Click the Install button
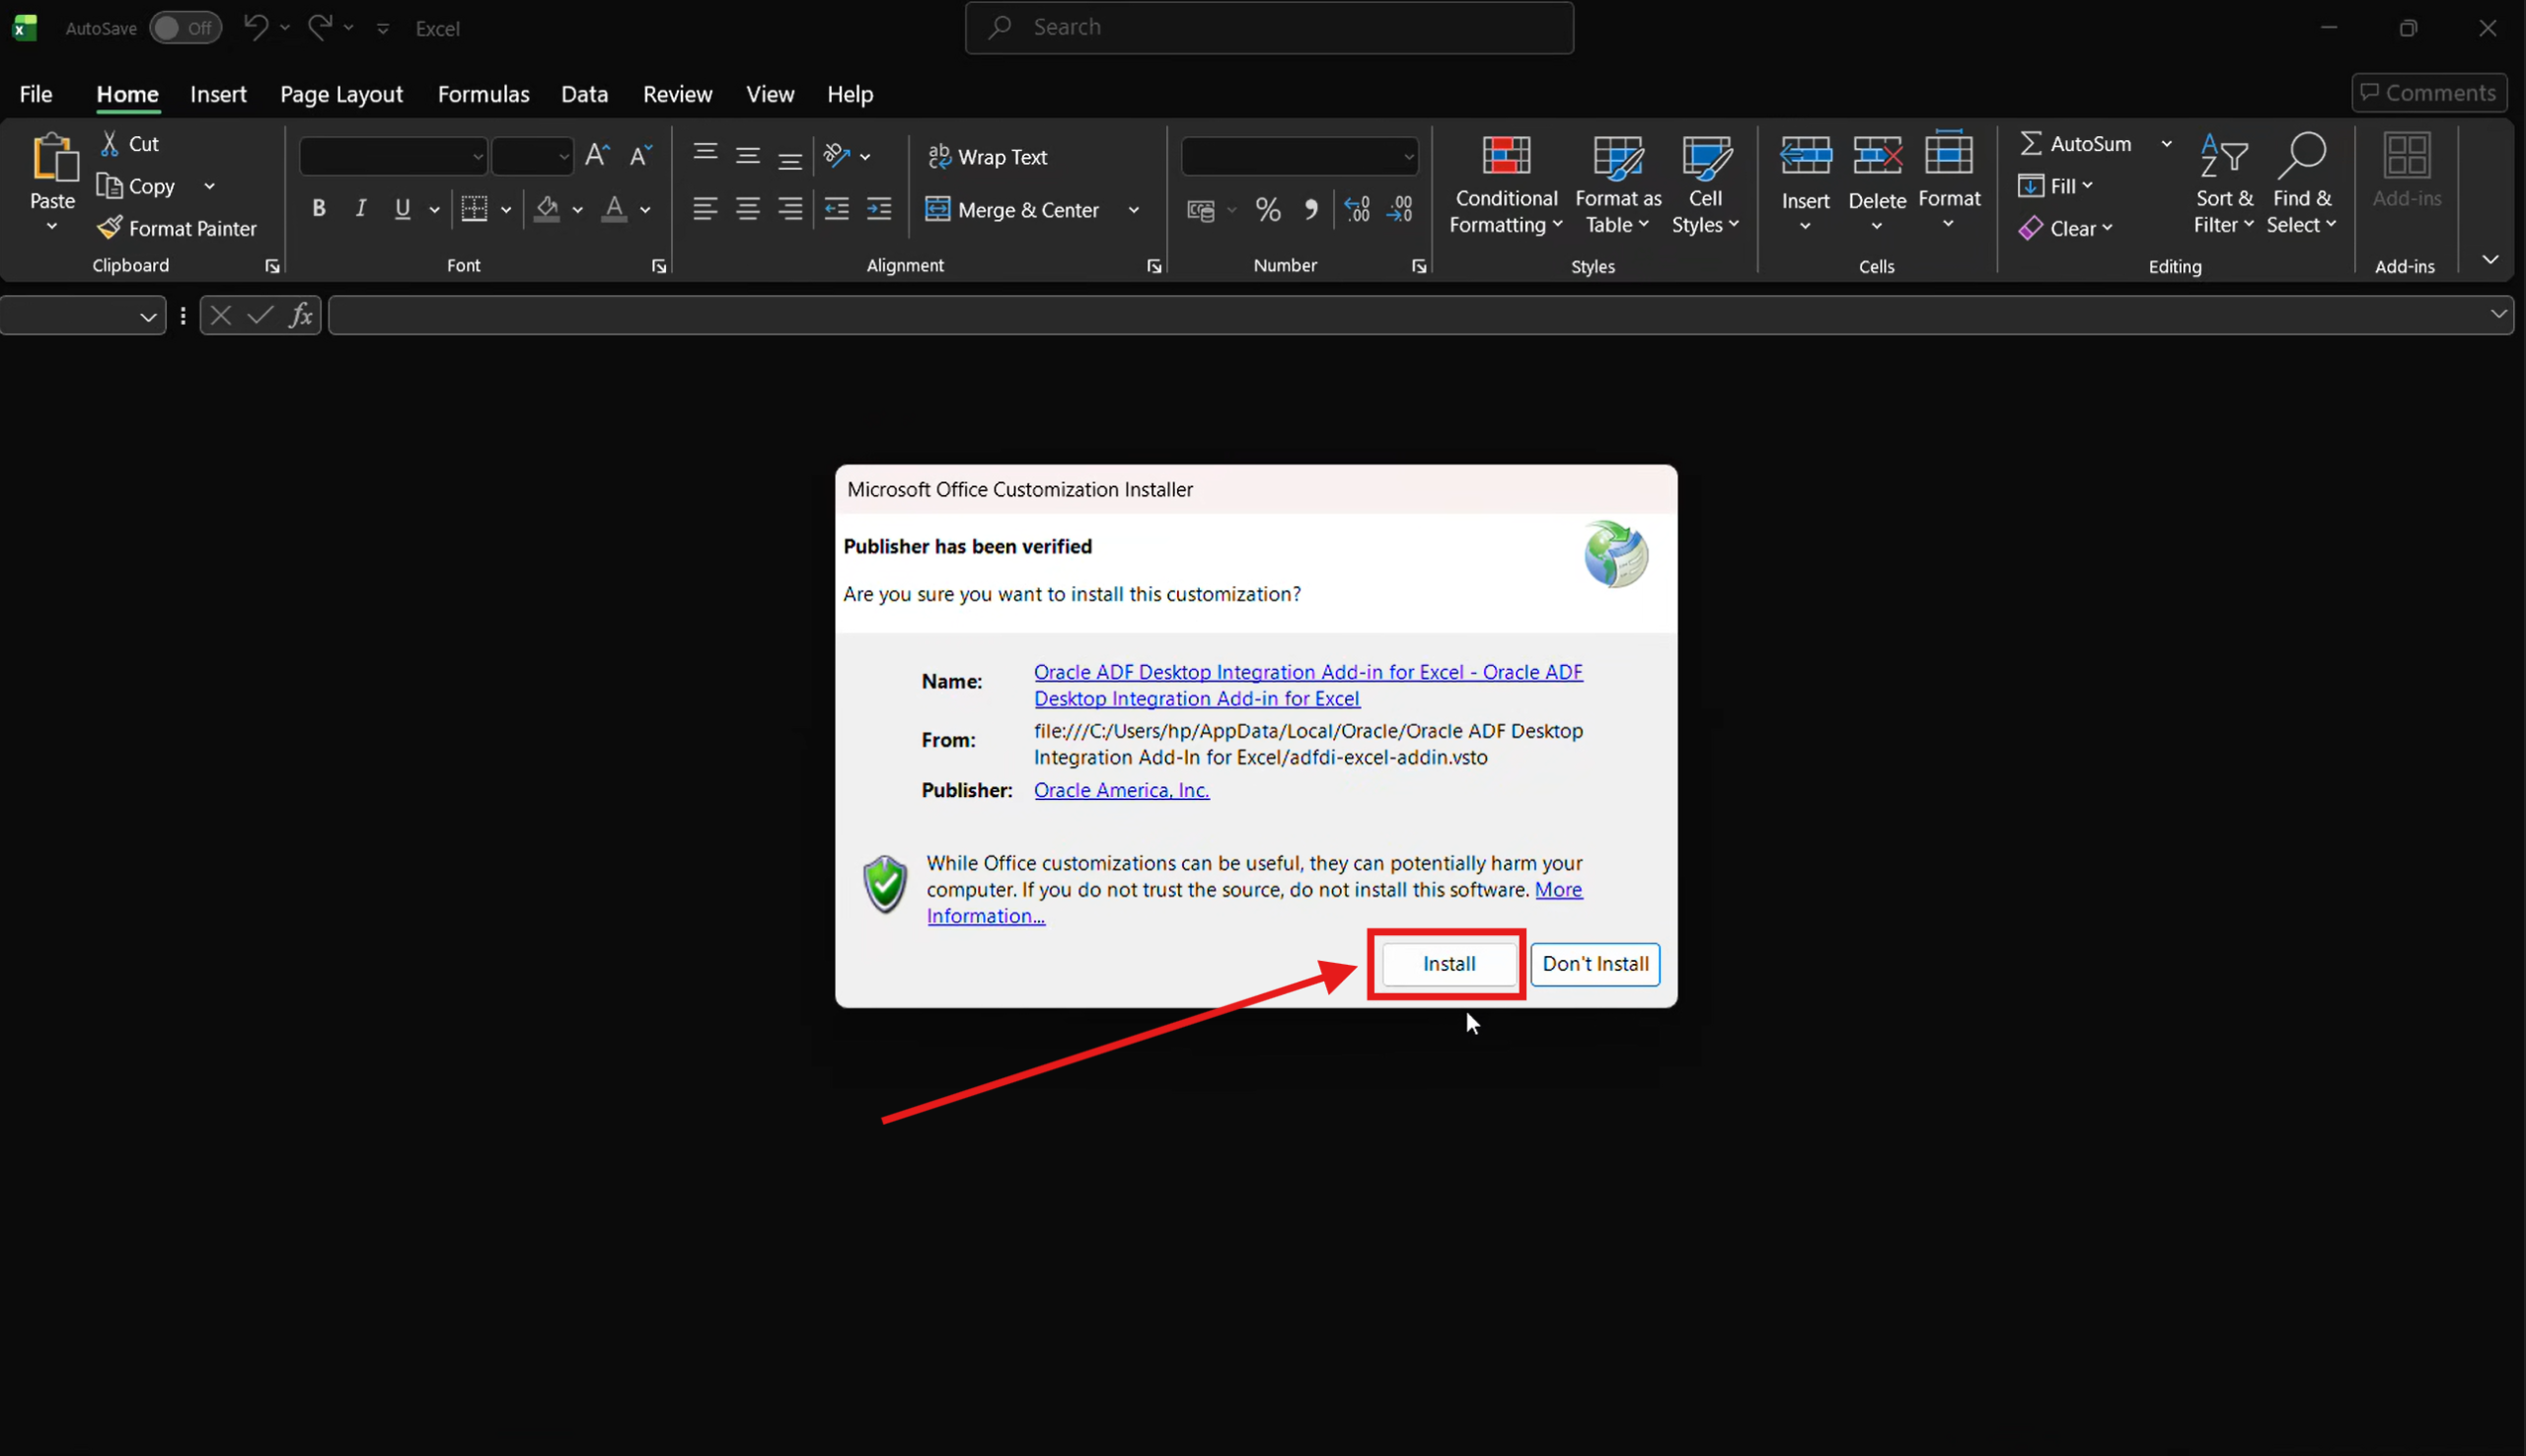The image size is (2526, 1456). [1448, 964]
